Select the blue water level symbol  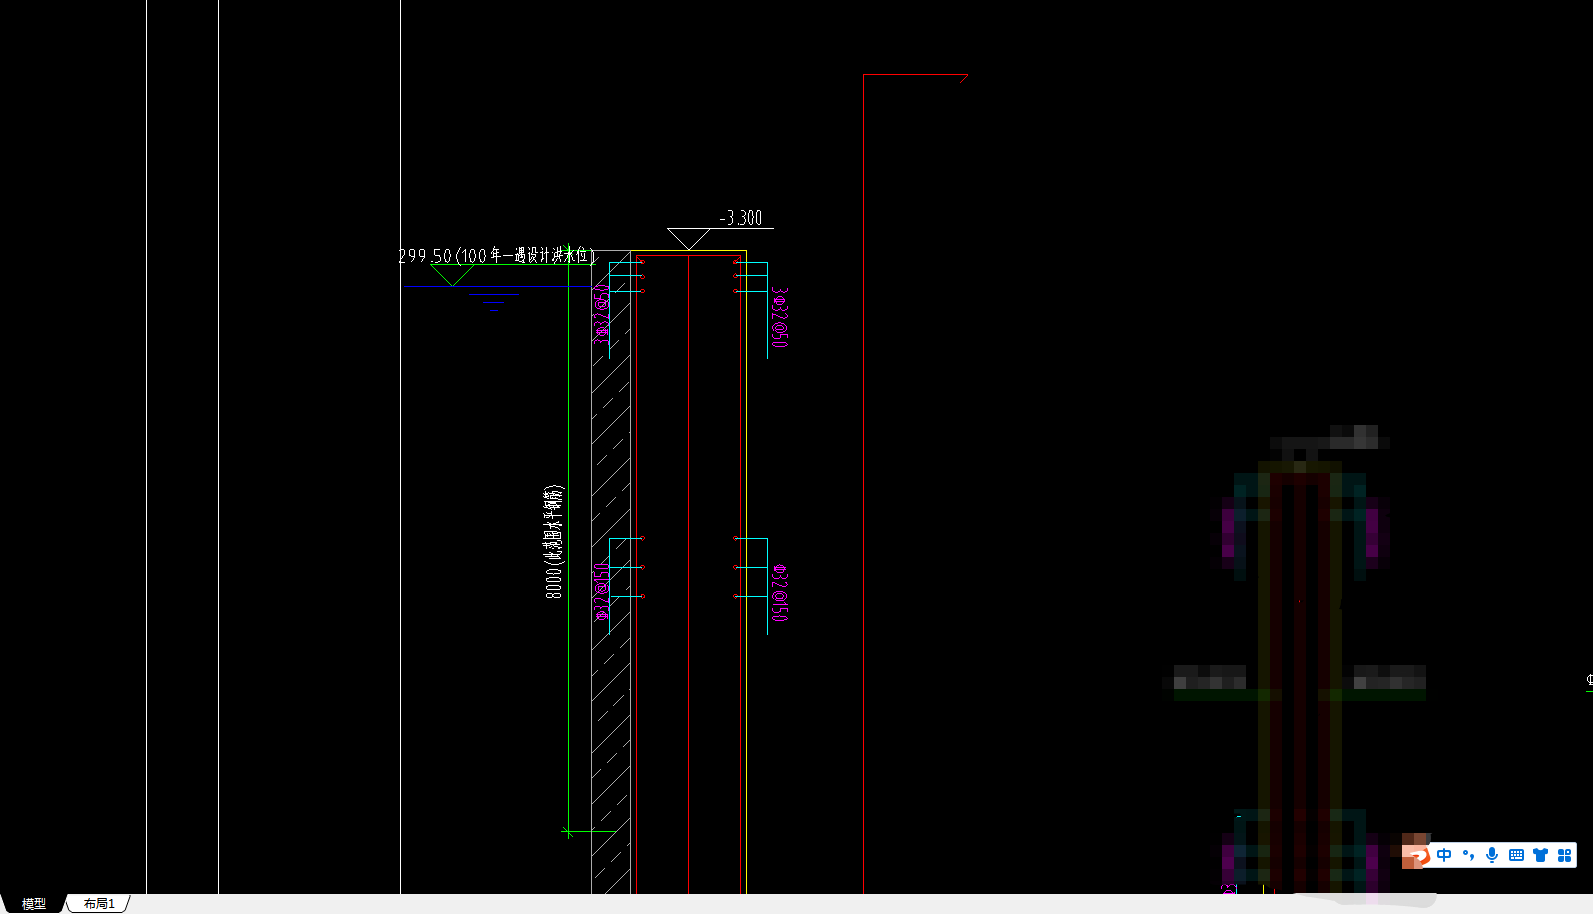click(x=494, y=300)
